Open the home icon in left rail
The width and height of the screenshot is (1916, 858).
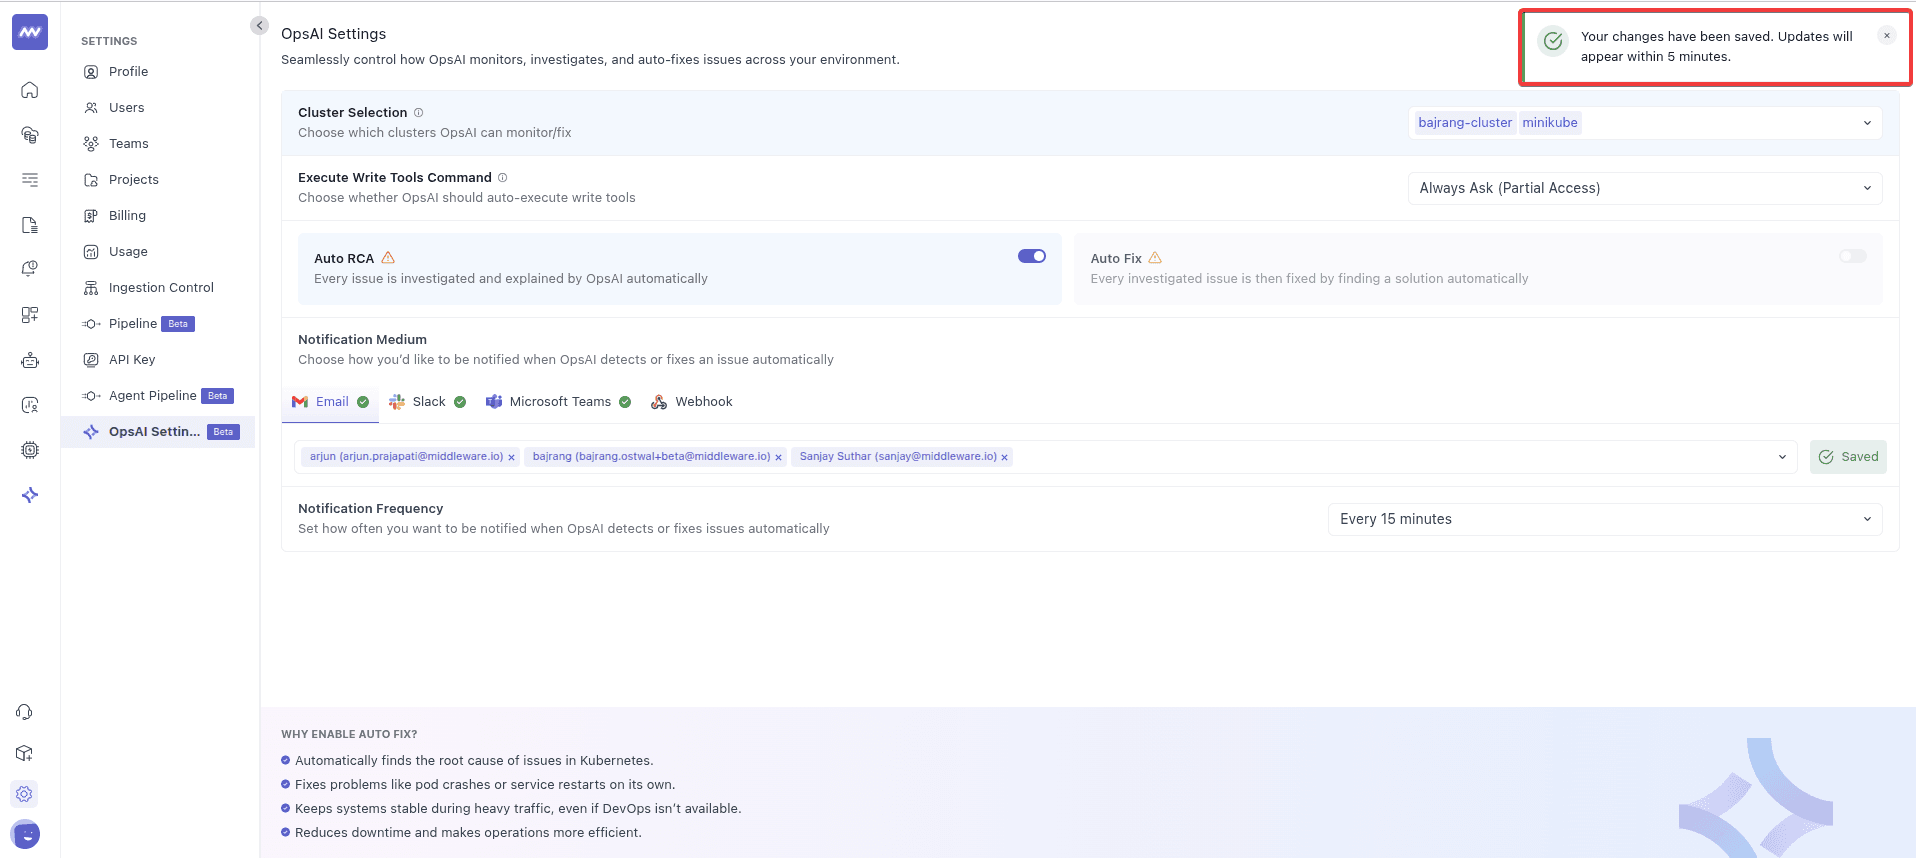[x=30, y=90]
